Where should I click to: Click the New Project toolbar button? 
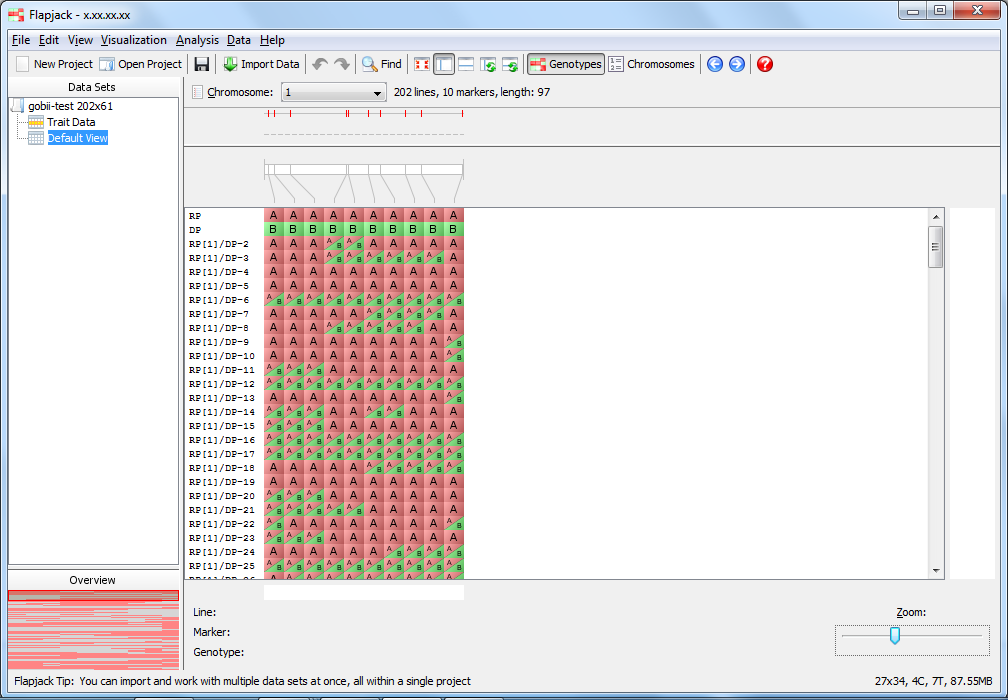(55, 64)
